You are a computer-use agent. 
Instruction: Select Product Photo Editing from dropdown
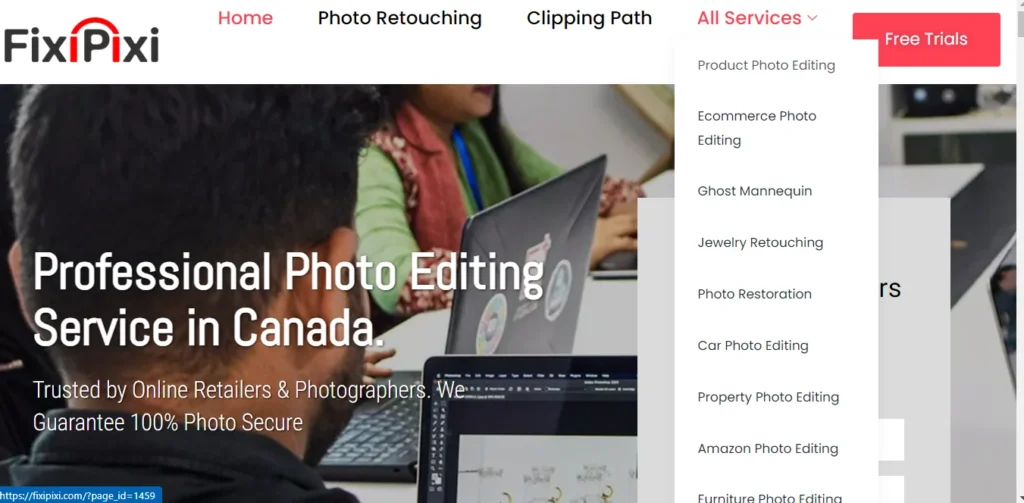(766, 65)
